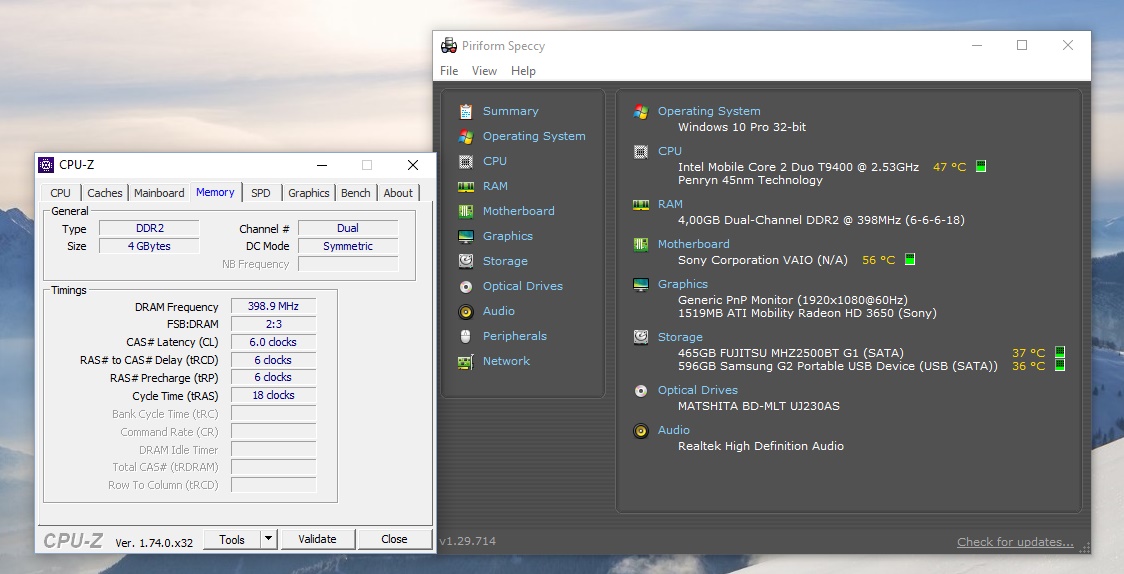Screen dimensions: 1124x574
Task: Click the Motherboard icon in summary pane
Action: tap(641, 244)
